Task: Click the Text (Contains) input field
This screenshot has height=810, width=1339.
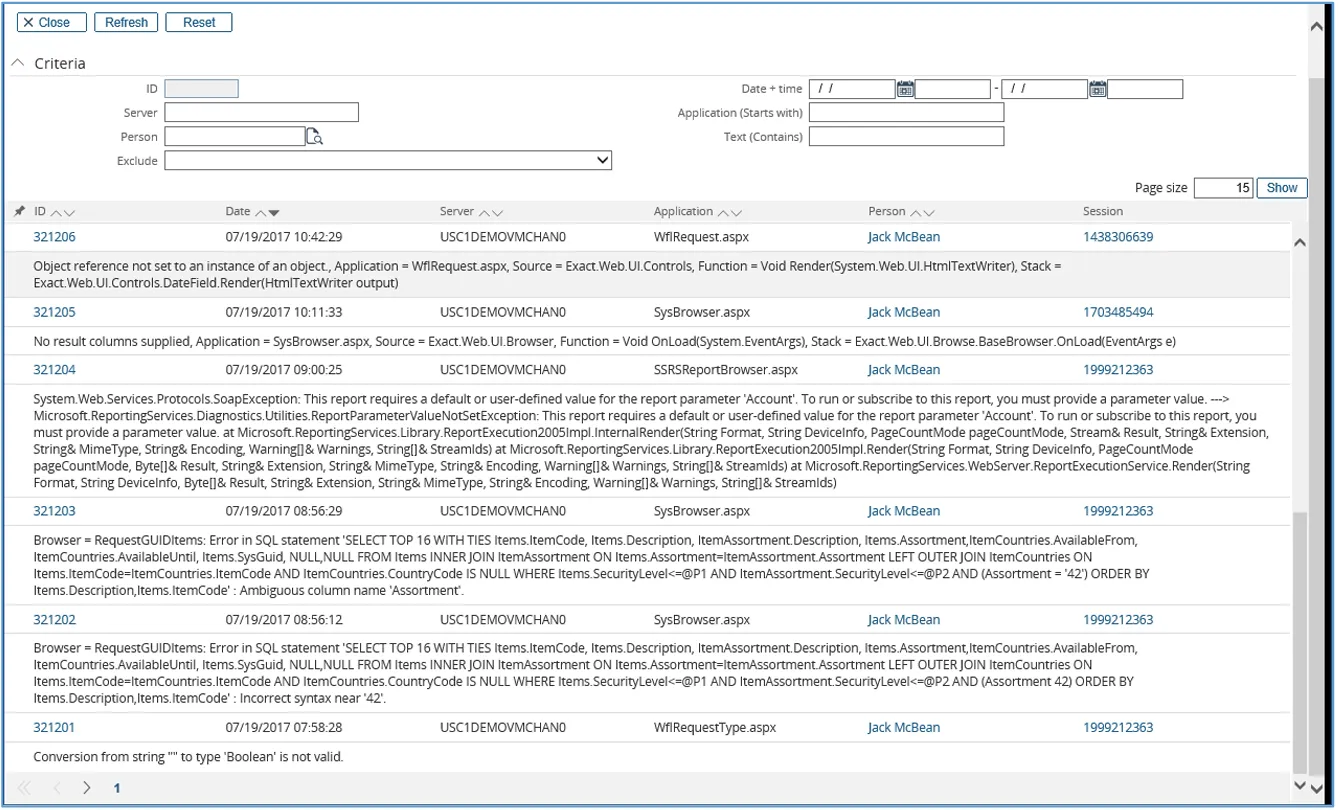Action: (905, 136)
